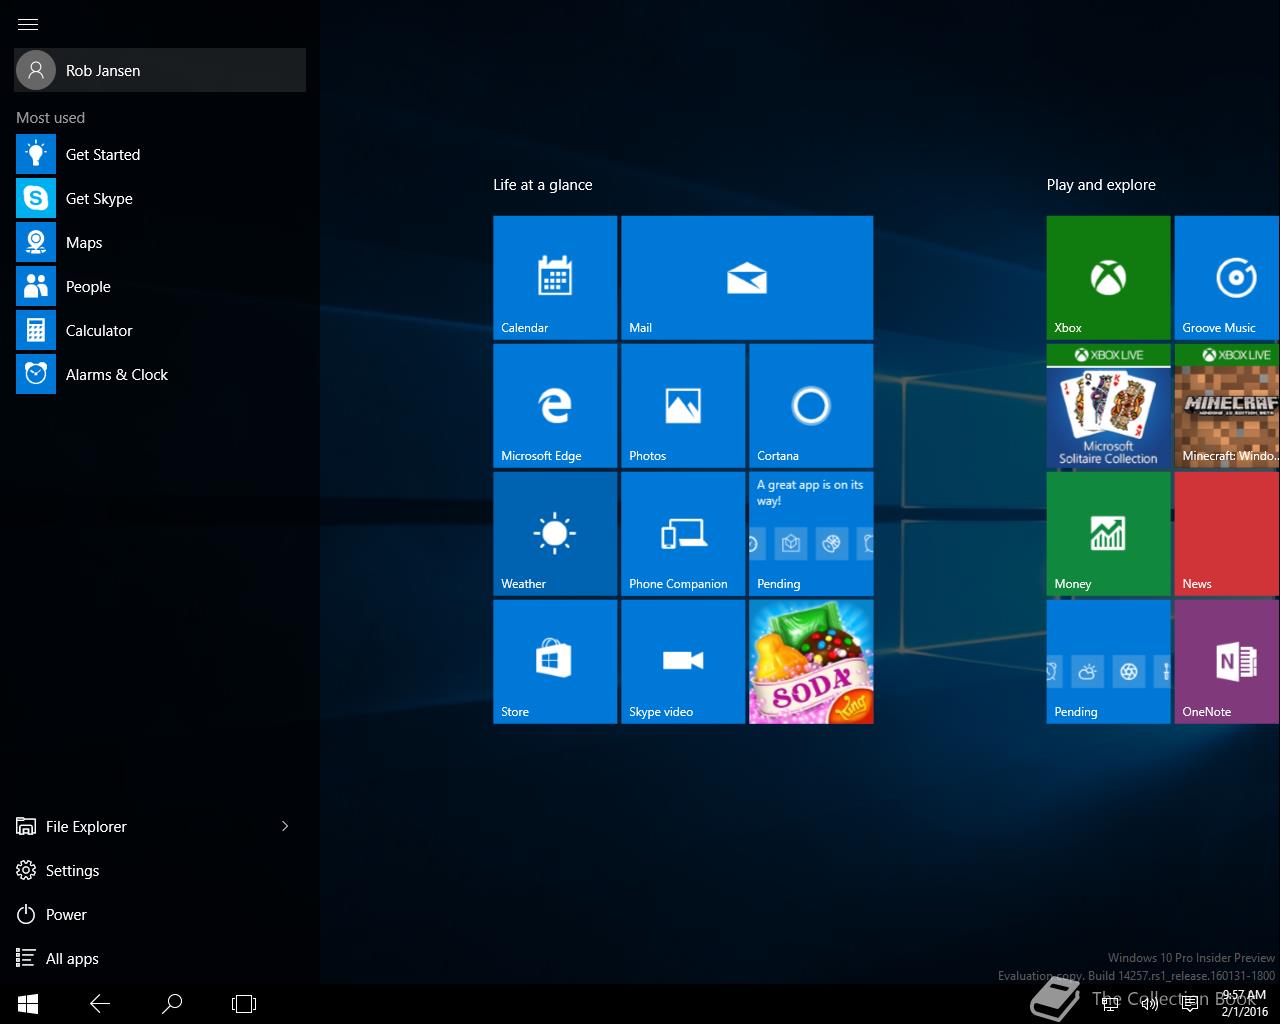Open the Minecraft Windows 10 tile
The width and height of the screenshot is (1280, 1024).
(x=1227, y=406)
